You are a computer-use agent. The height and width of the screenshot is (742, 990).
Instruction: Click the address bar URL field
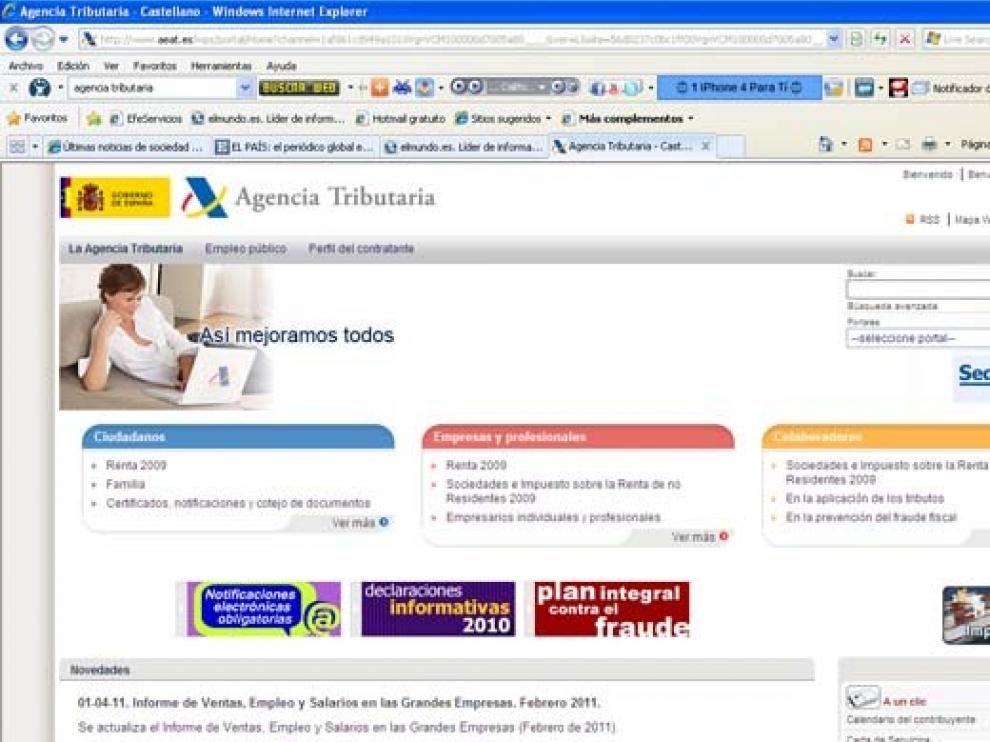(x=453, y=39)
